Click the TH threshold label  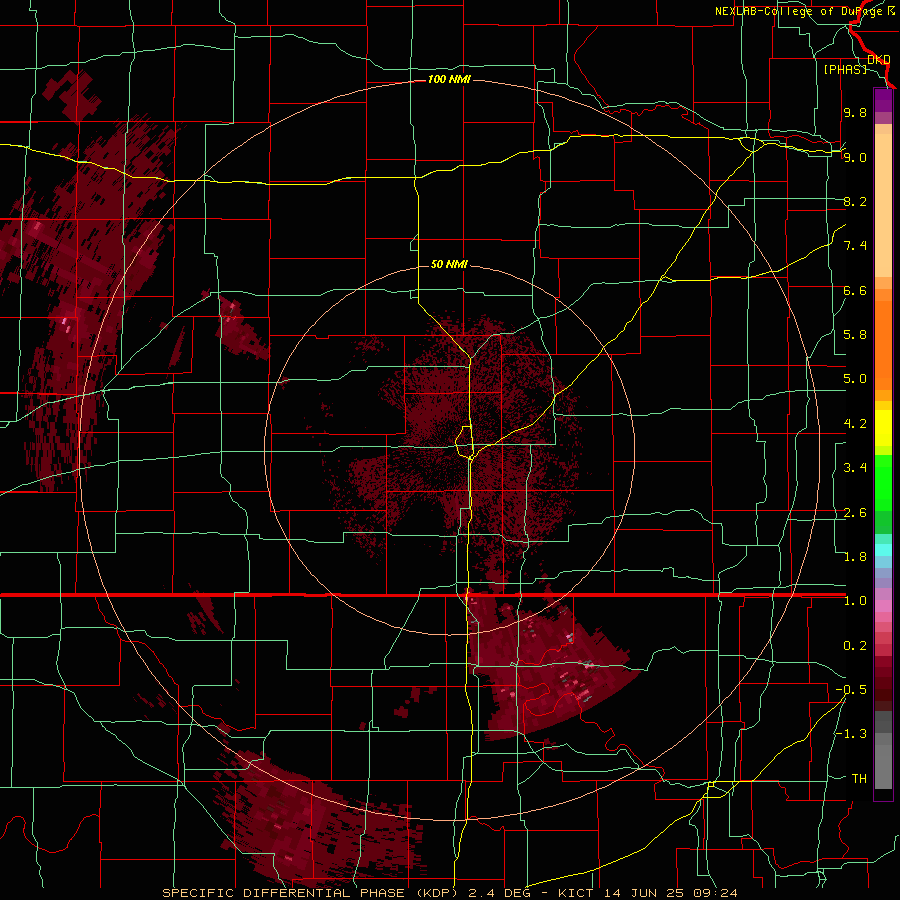859,779
